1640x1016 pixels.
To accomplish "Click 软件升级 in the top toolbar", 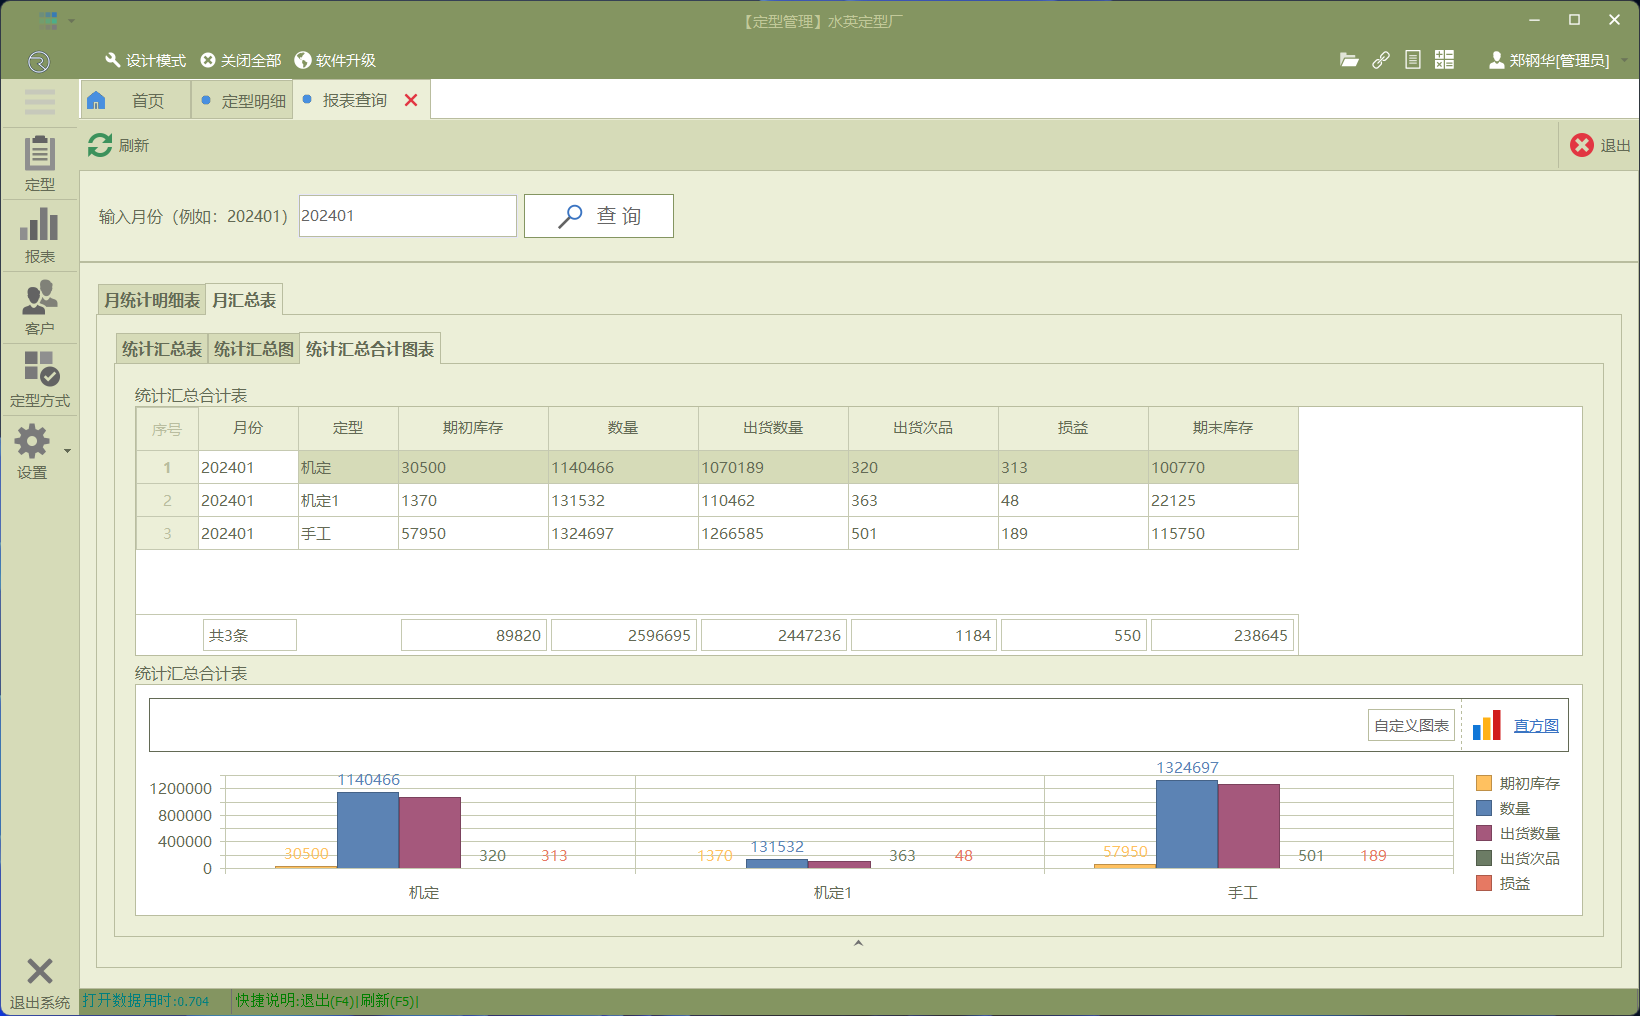I will [x=335, y=60].
